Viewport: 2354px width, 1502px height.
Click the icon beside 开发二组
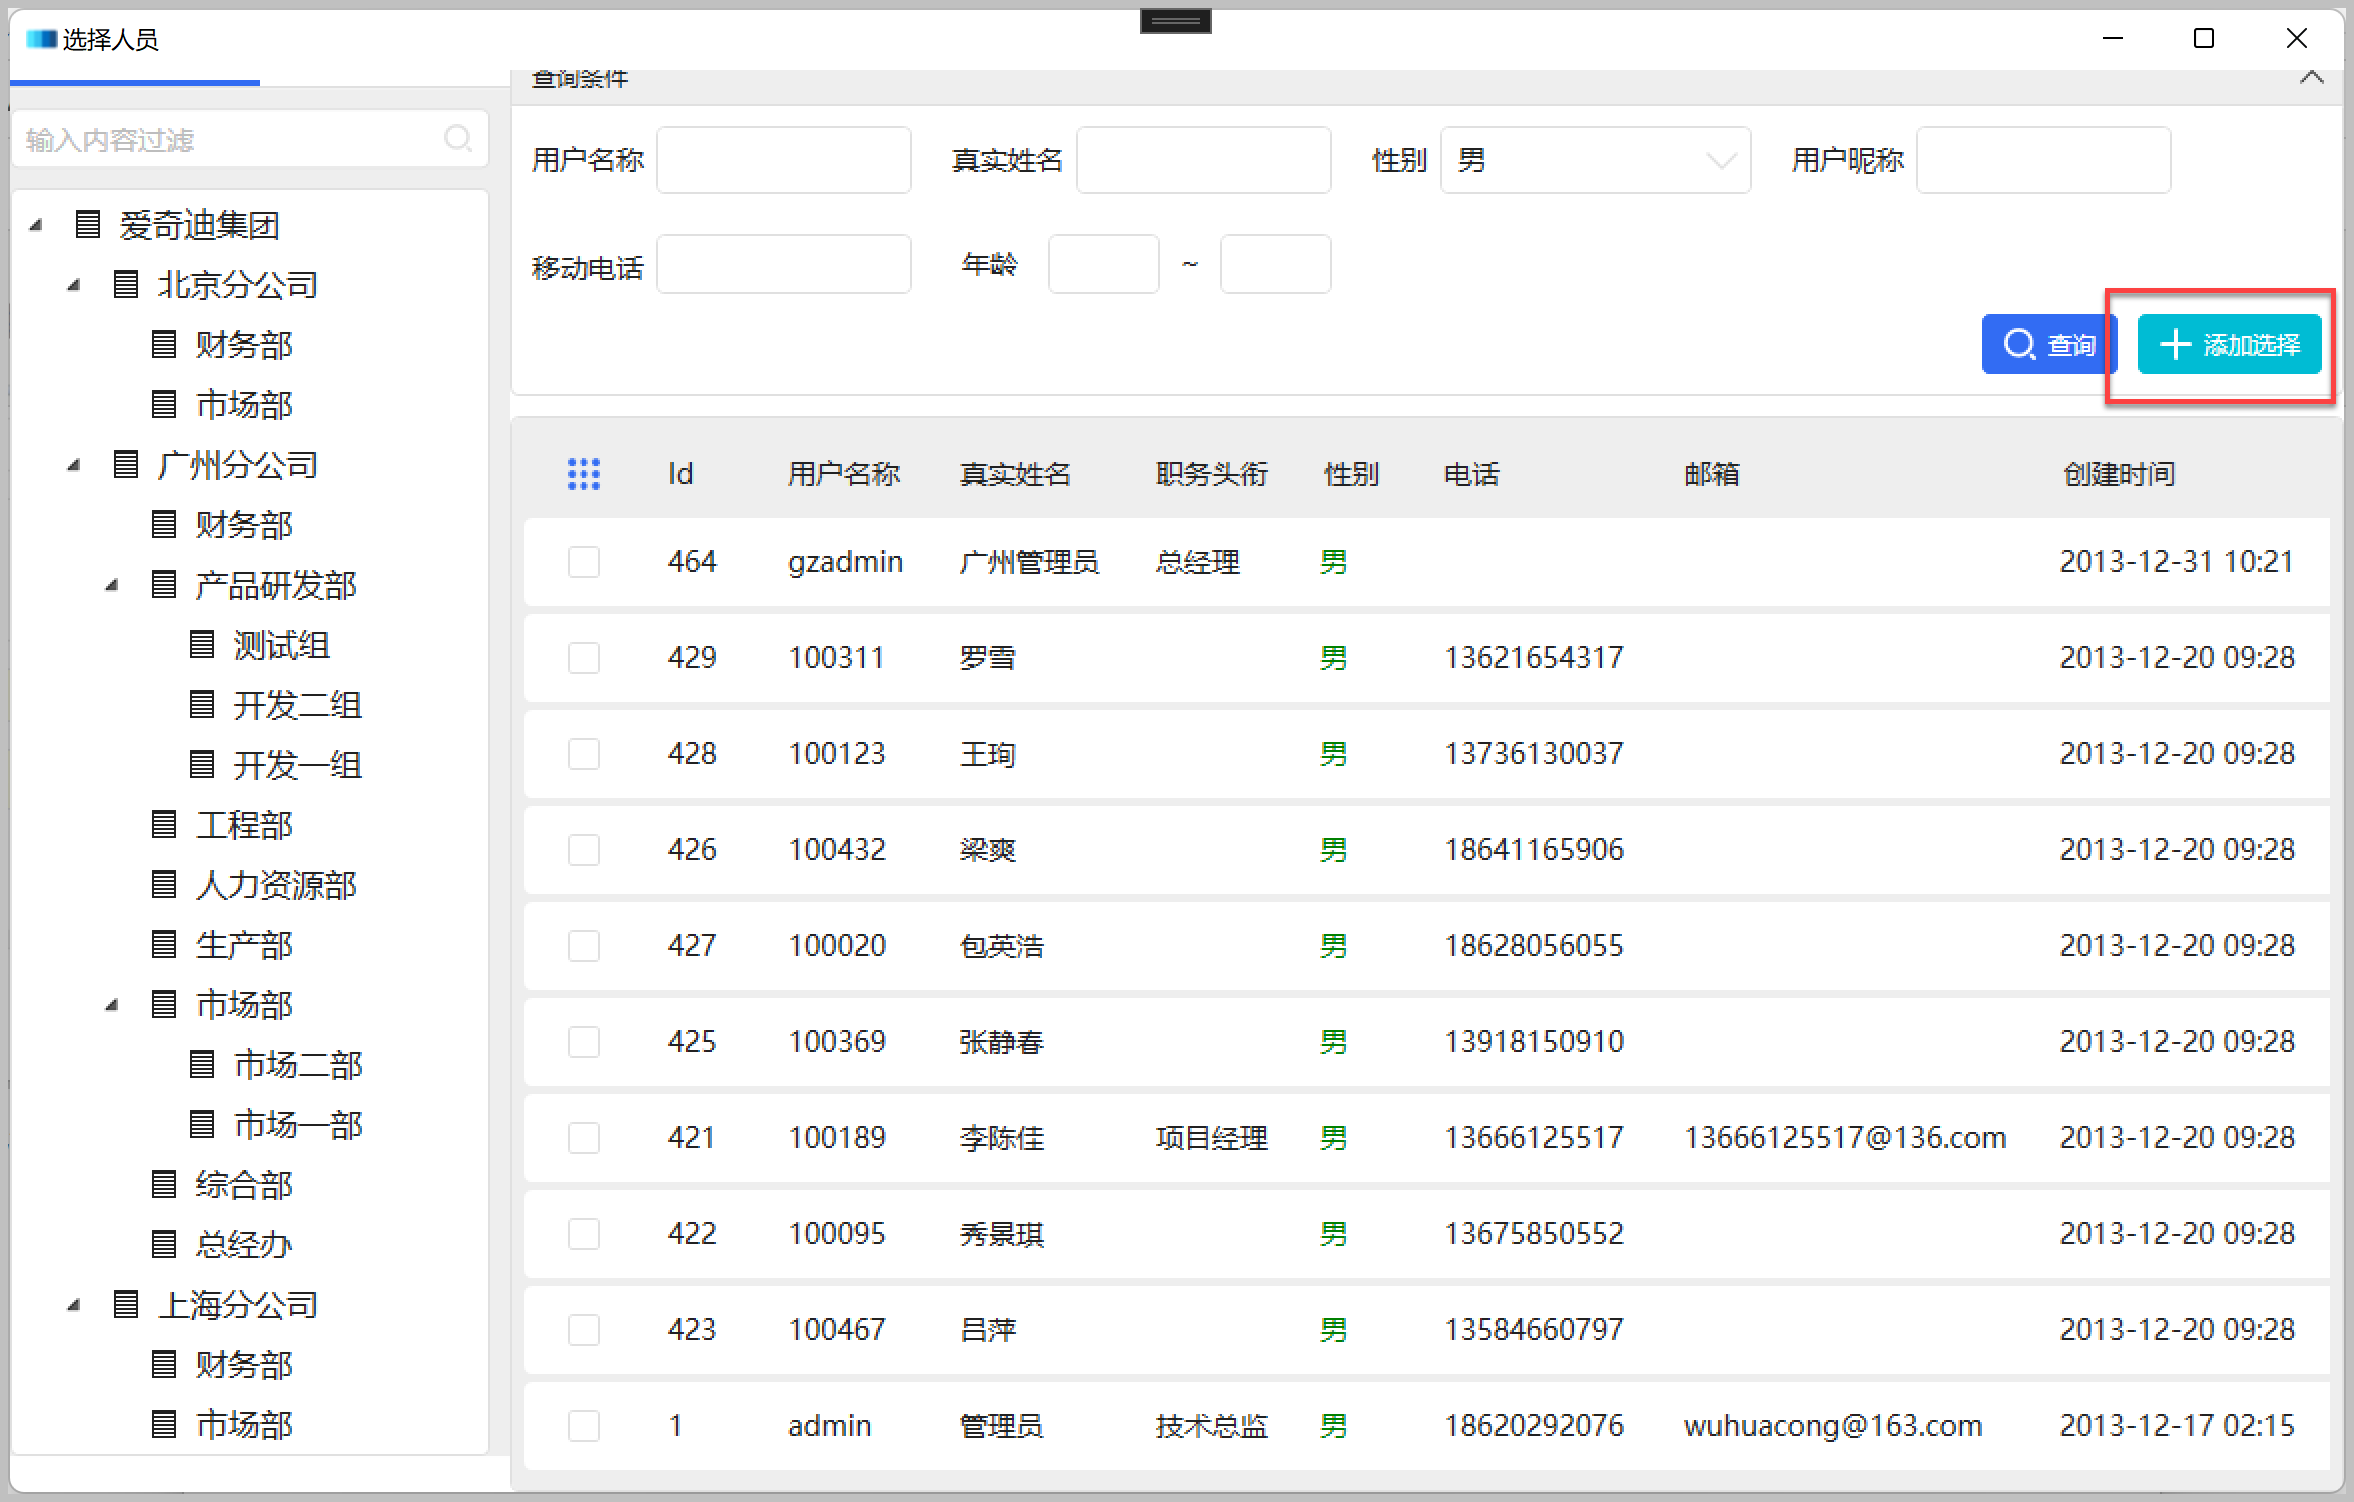point(202,704)
